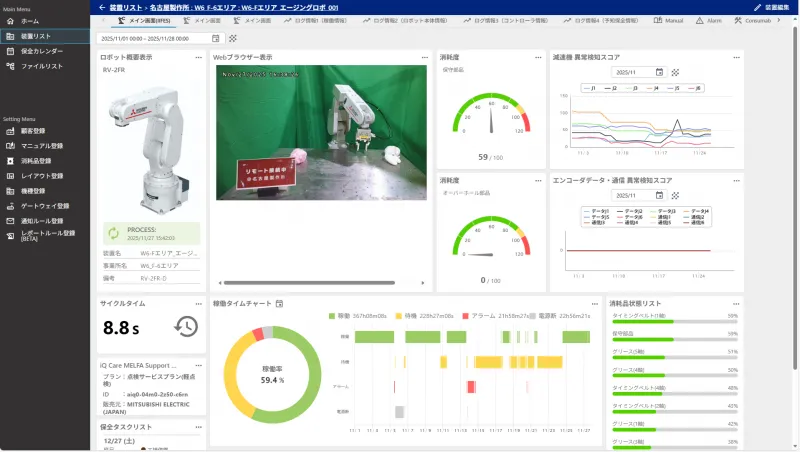Open 保全カレンダー in the main menu
This screenshot has height=452, width=800.
click(x=42, y=51)
